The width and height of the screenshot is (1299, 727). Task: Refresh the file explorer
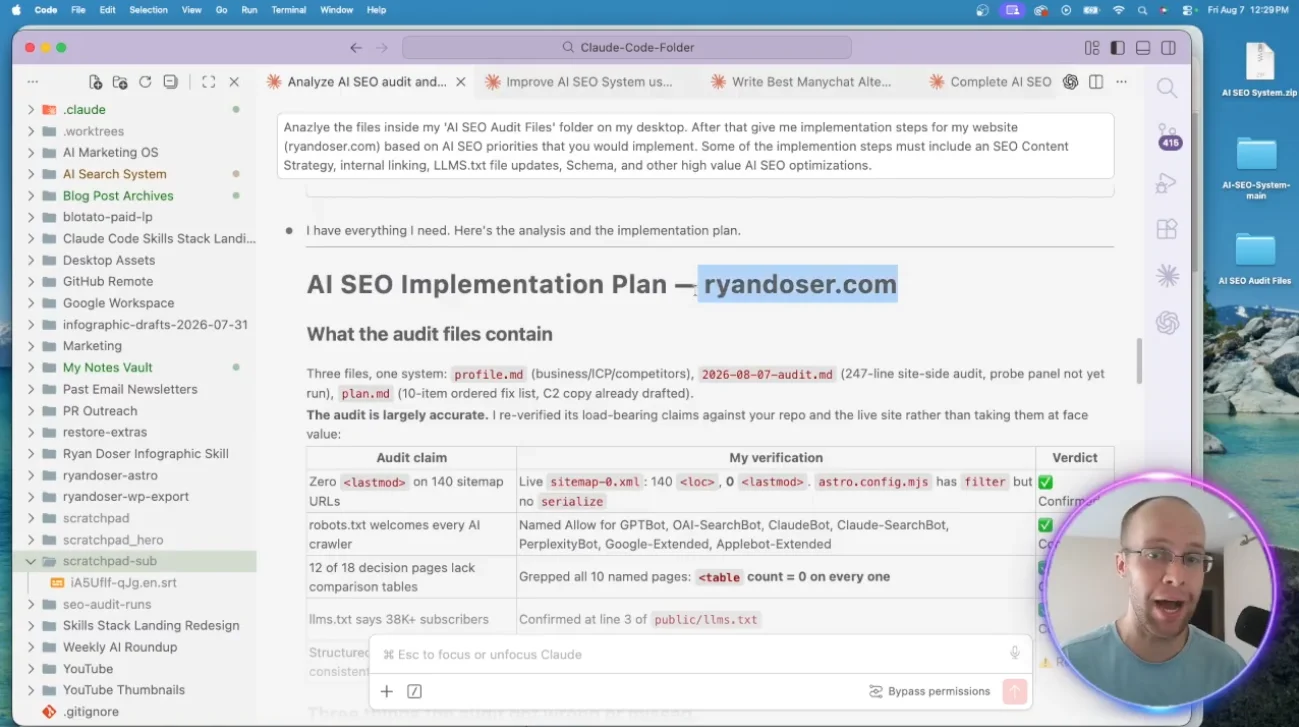click(145, 82)
